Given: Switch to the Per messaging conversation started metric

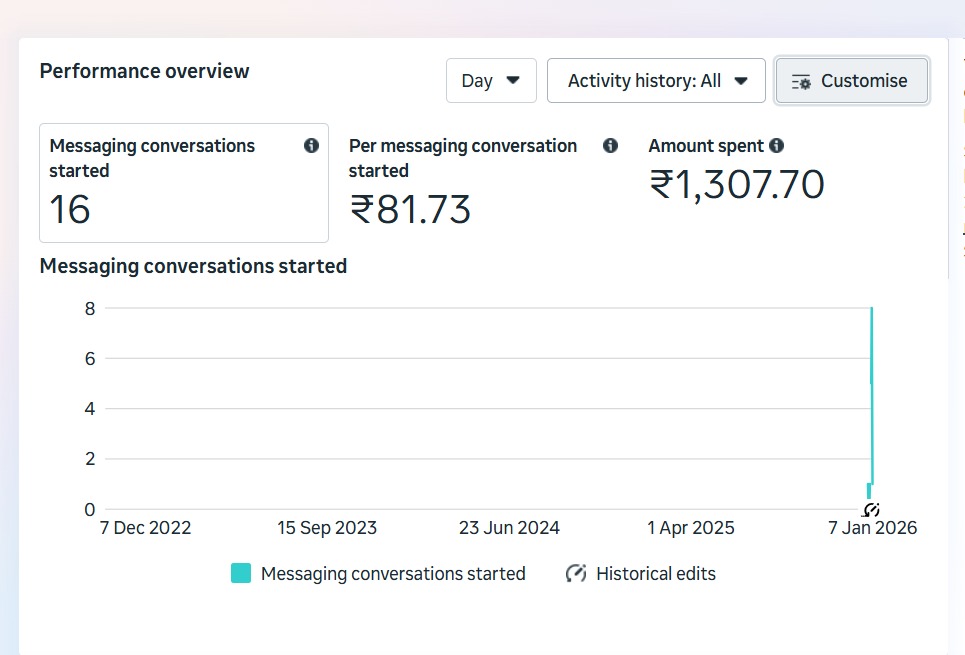Looking at the screenshot, I should pos(470,183).
